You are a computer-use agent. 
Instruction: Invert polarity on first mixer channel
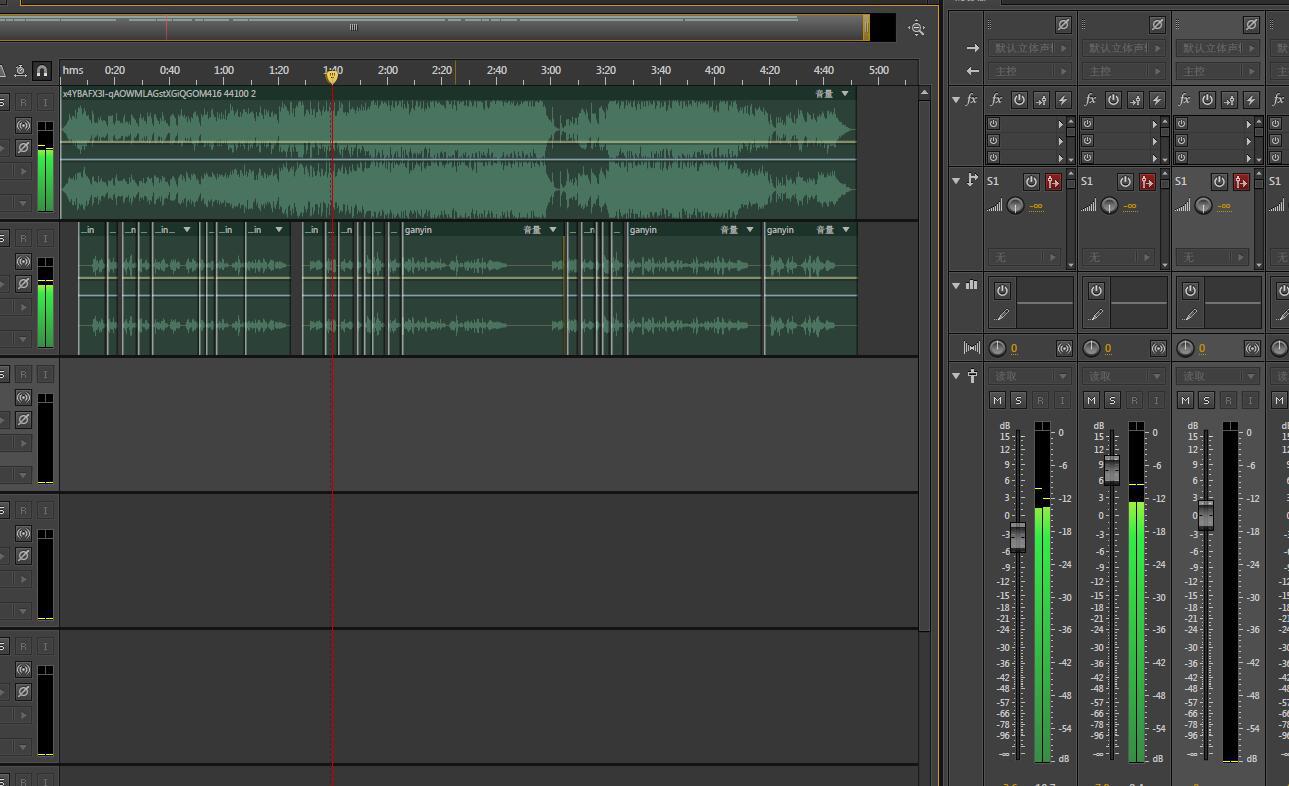(1063, 24)
